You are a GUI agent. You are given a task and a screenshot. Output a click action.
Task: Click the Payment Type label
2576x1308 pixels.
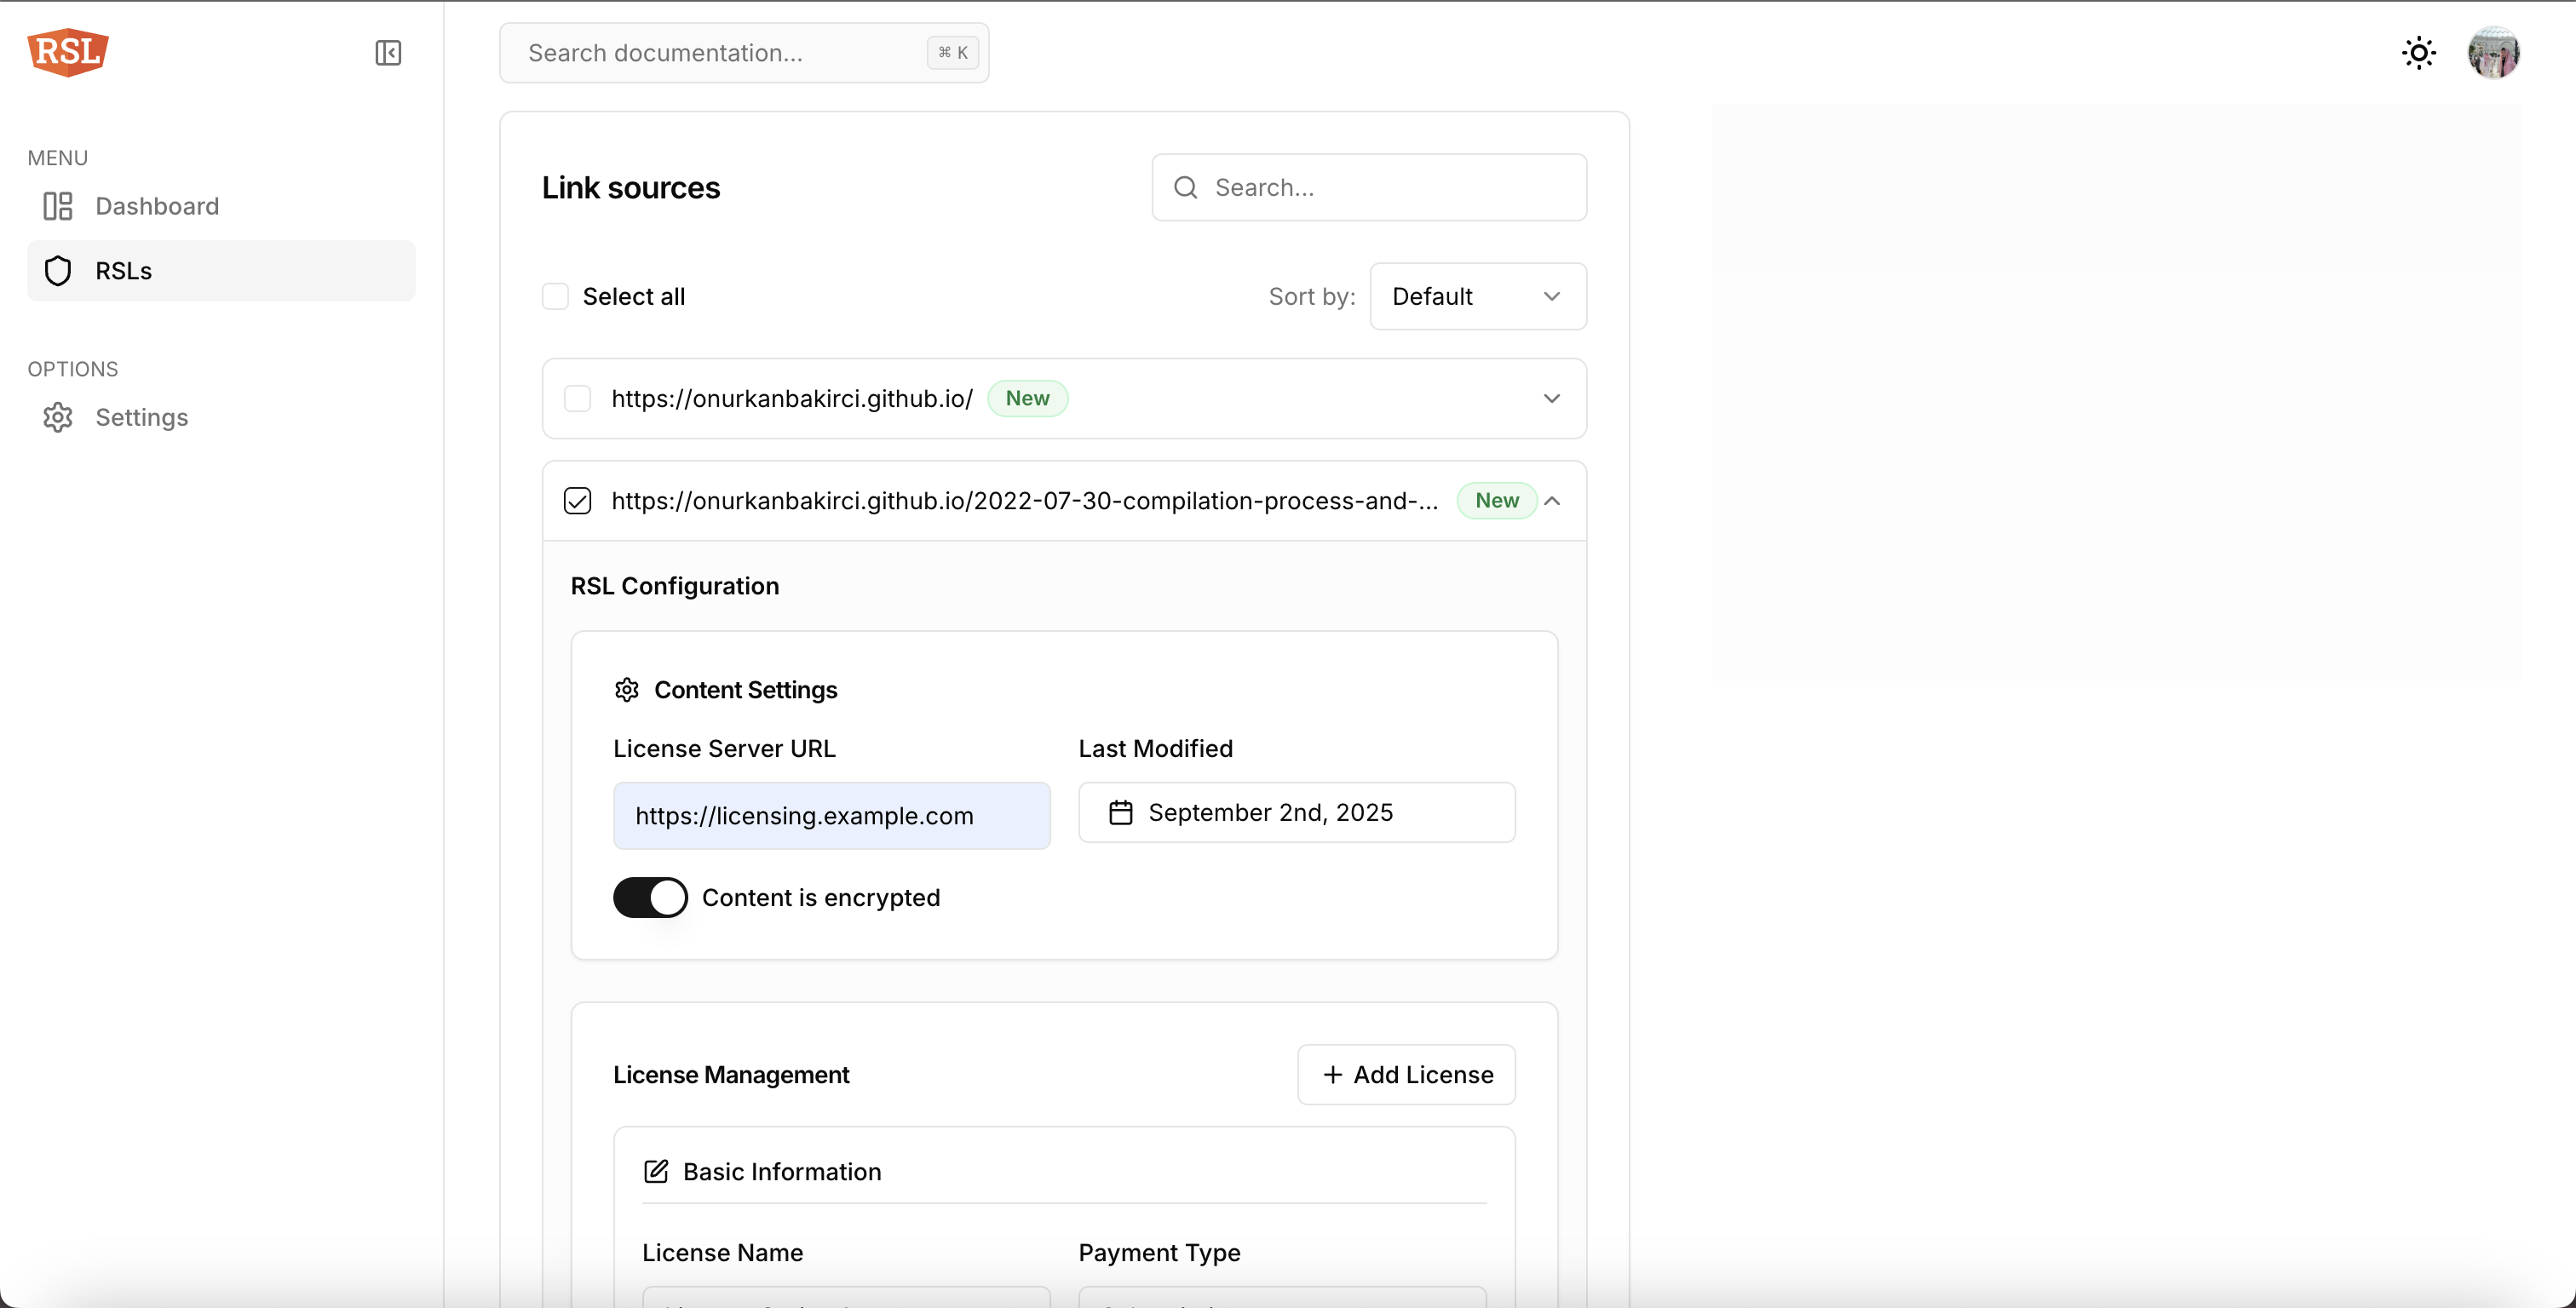(x=1160, y=1253)
